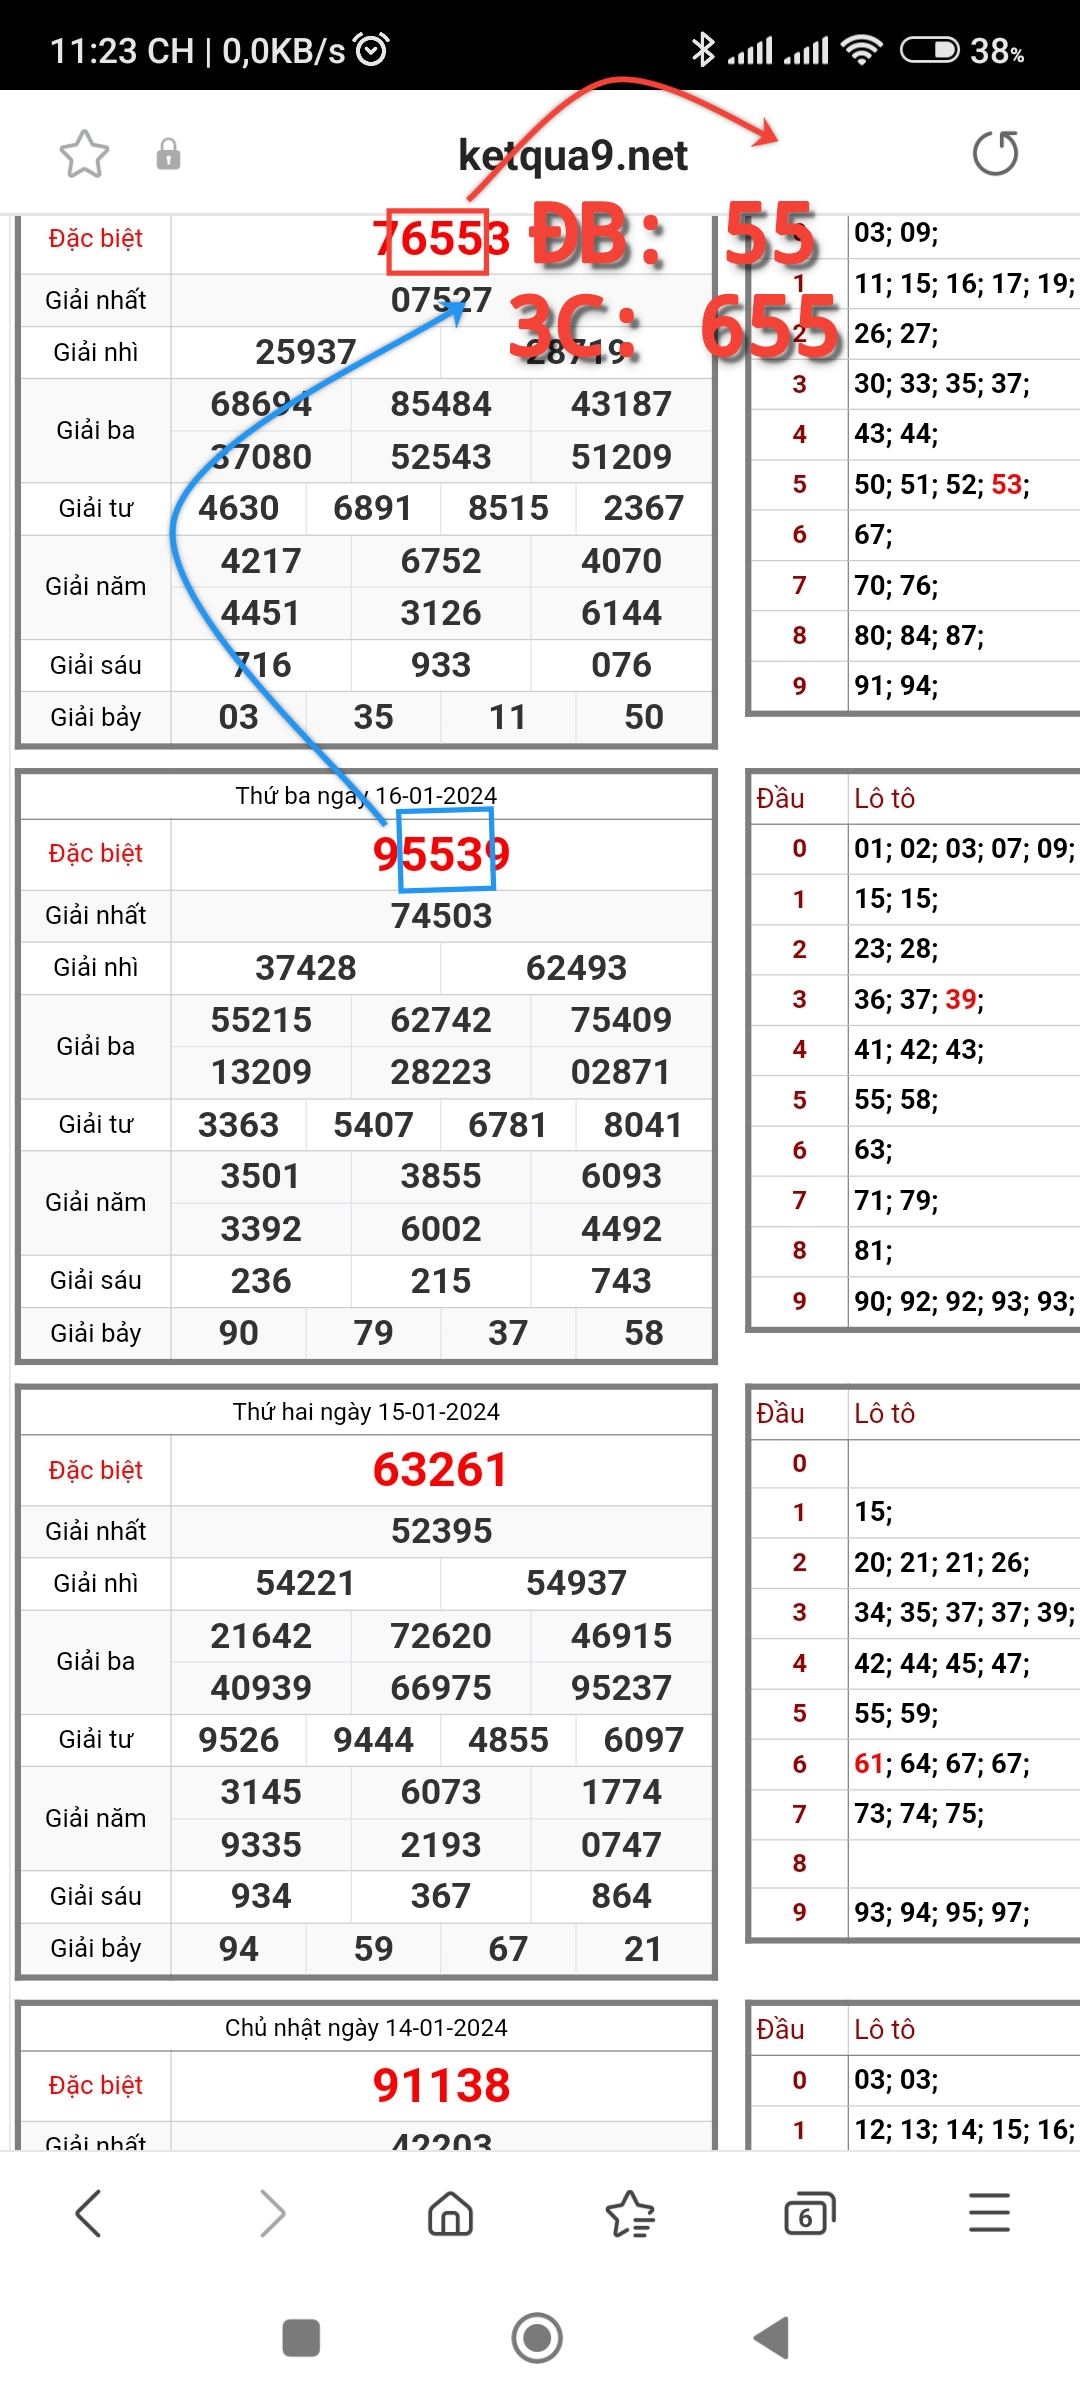This screenshot has height=2400, width=1080.
Task: Tap the special prize number 95539
Action: coord(441,854)
